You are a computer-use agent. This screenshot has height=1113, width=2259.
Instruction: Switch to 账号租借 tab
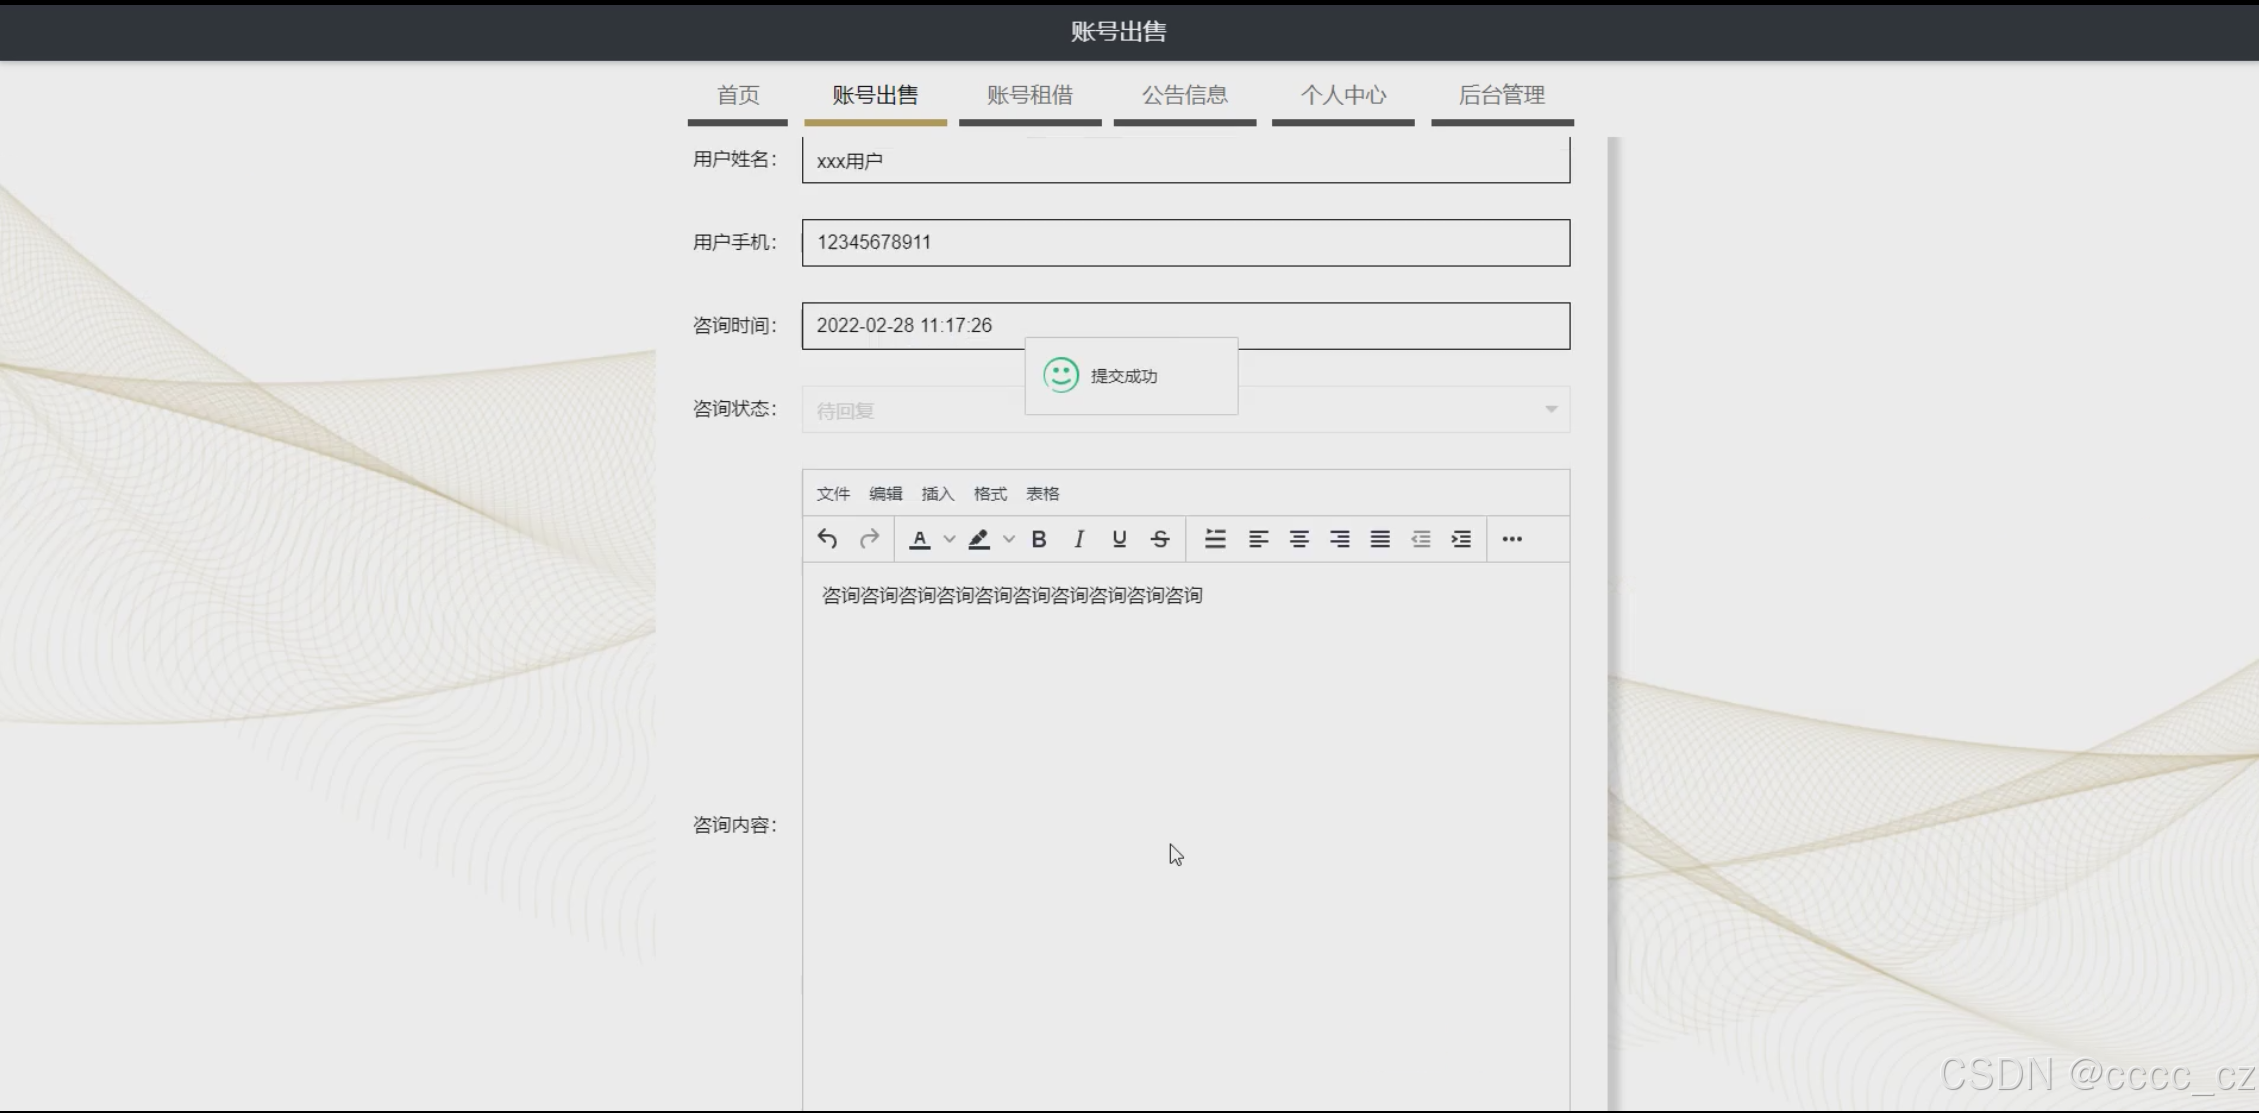pos(1029,96)
